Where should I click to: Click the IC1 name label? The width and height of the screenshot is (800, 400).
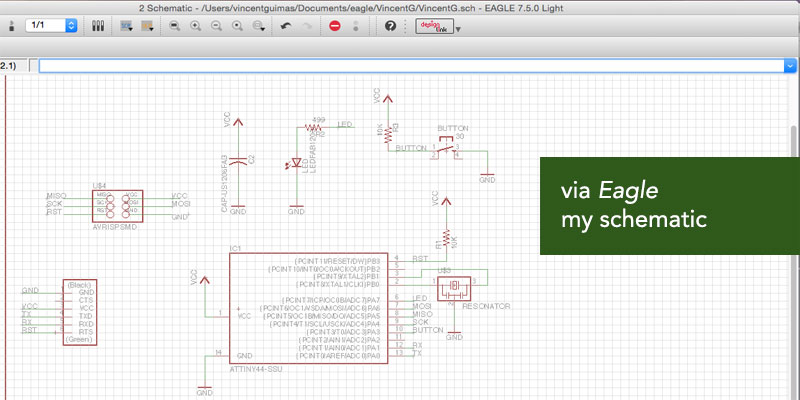click(x=235, y=248)
